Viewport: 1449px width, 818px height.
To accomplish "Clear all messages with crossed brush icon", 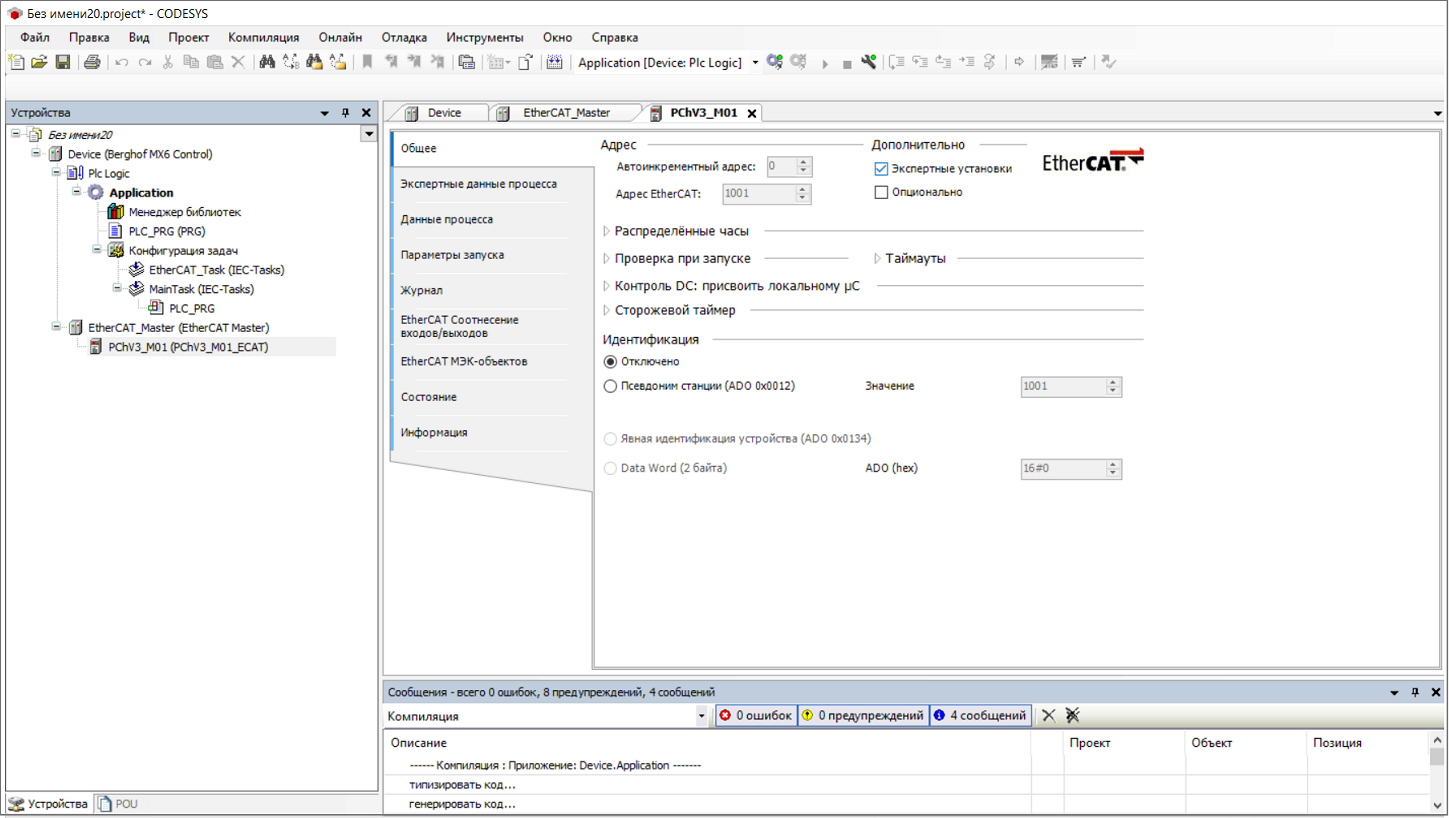I will pyautogui.click(x=1072, y=715).
